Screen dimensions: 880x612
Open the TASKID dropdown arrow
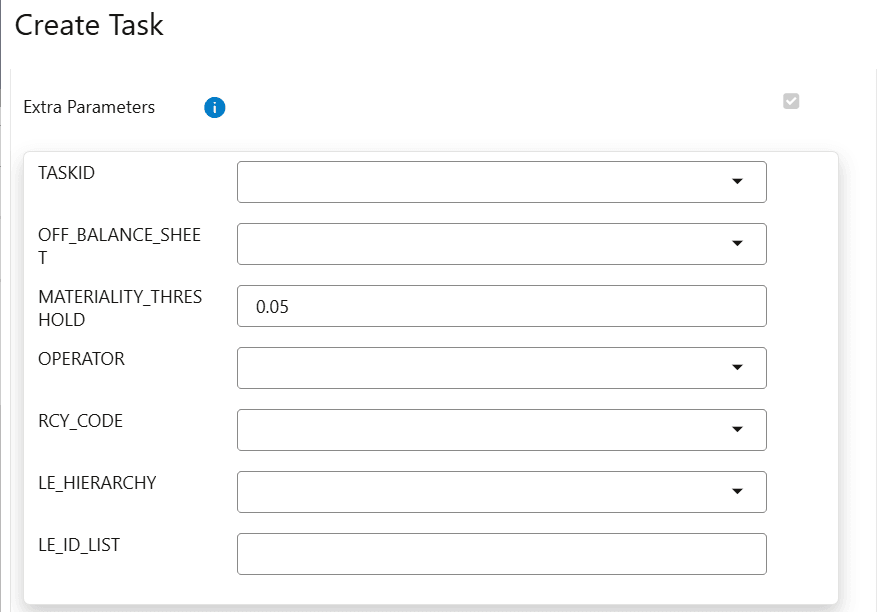tap(738, 182)
